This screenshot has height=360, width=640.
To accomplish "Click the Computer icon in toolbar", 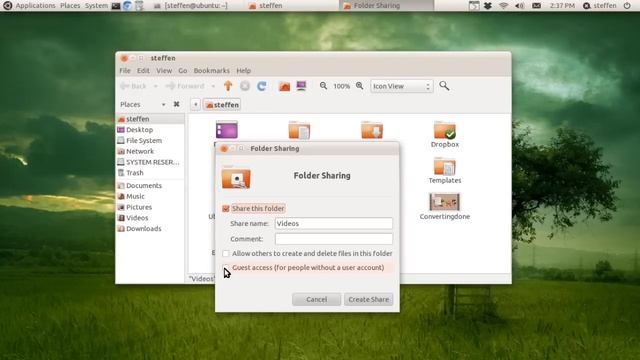I will (301, 86).
